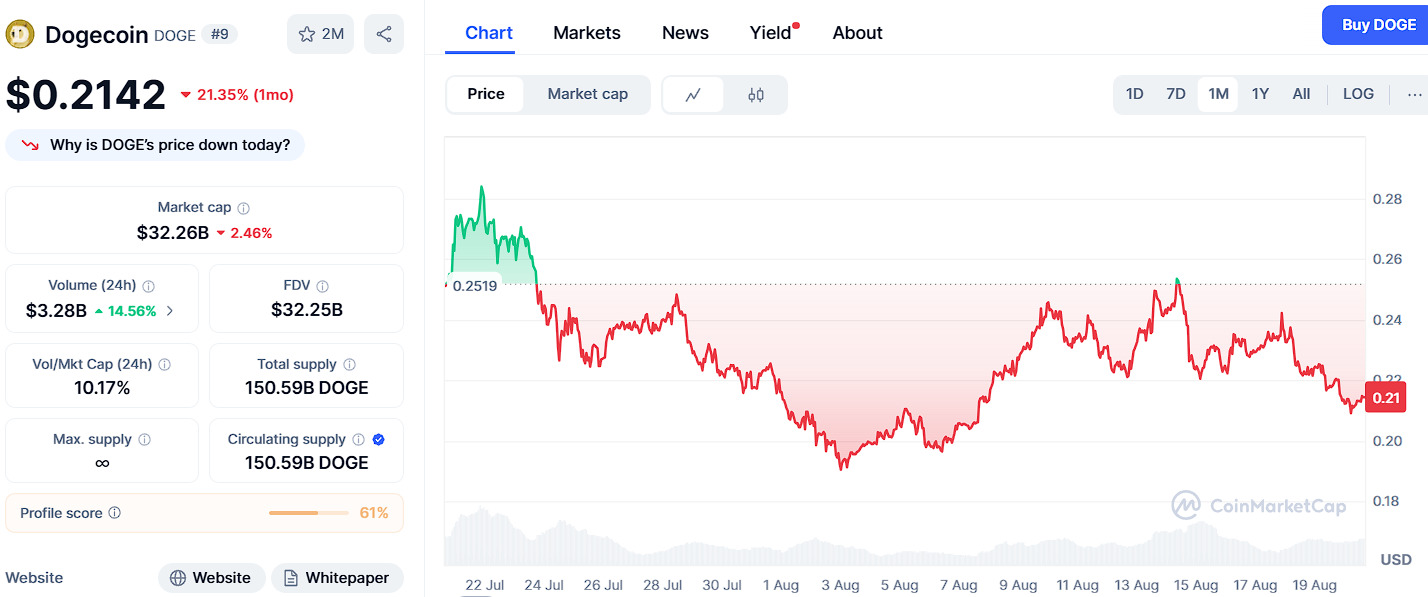The width and height of the screenshot is (1428, 597).
Task: Show the Profile score info icon
Action: 115,513
